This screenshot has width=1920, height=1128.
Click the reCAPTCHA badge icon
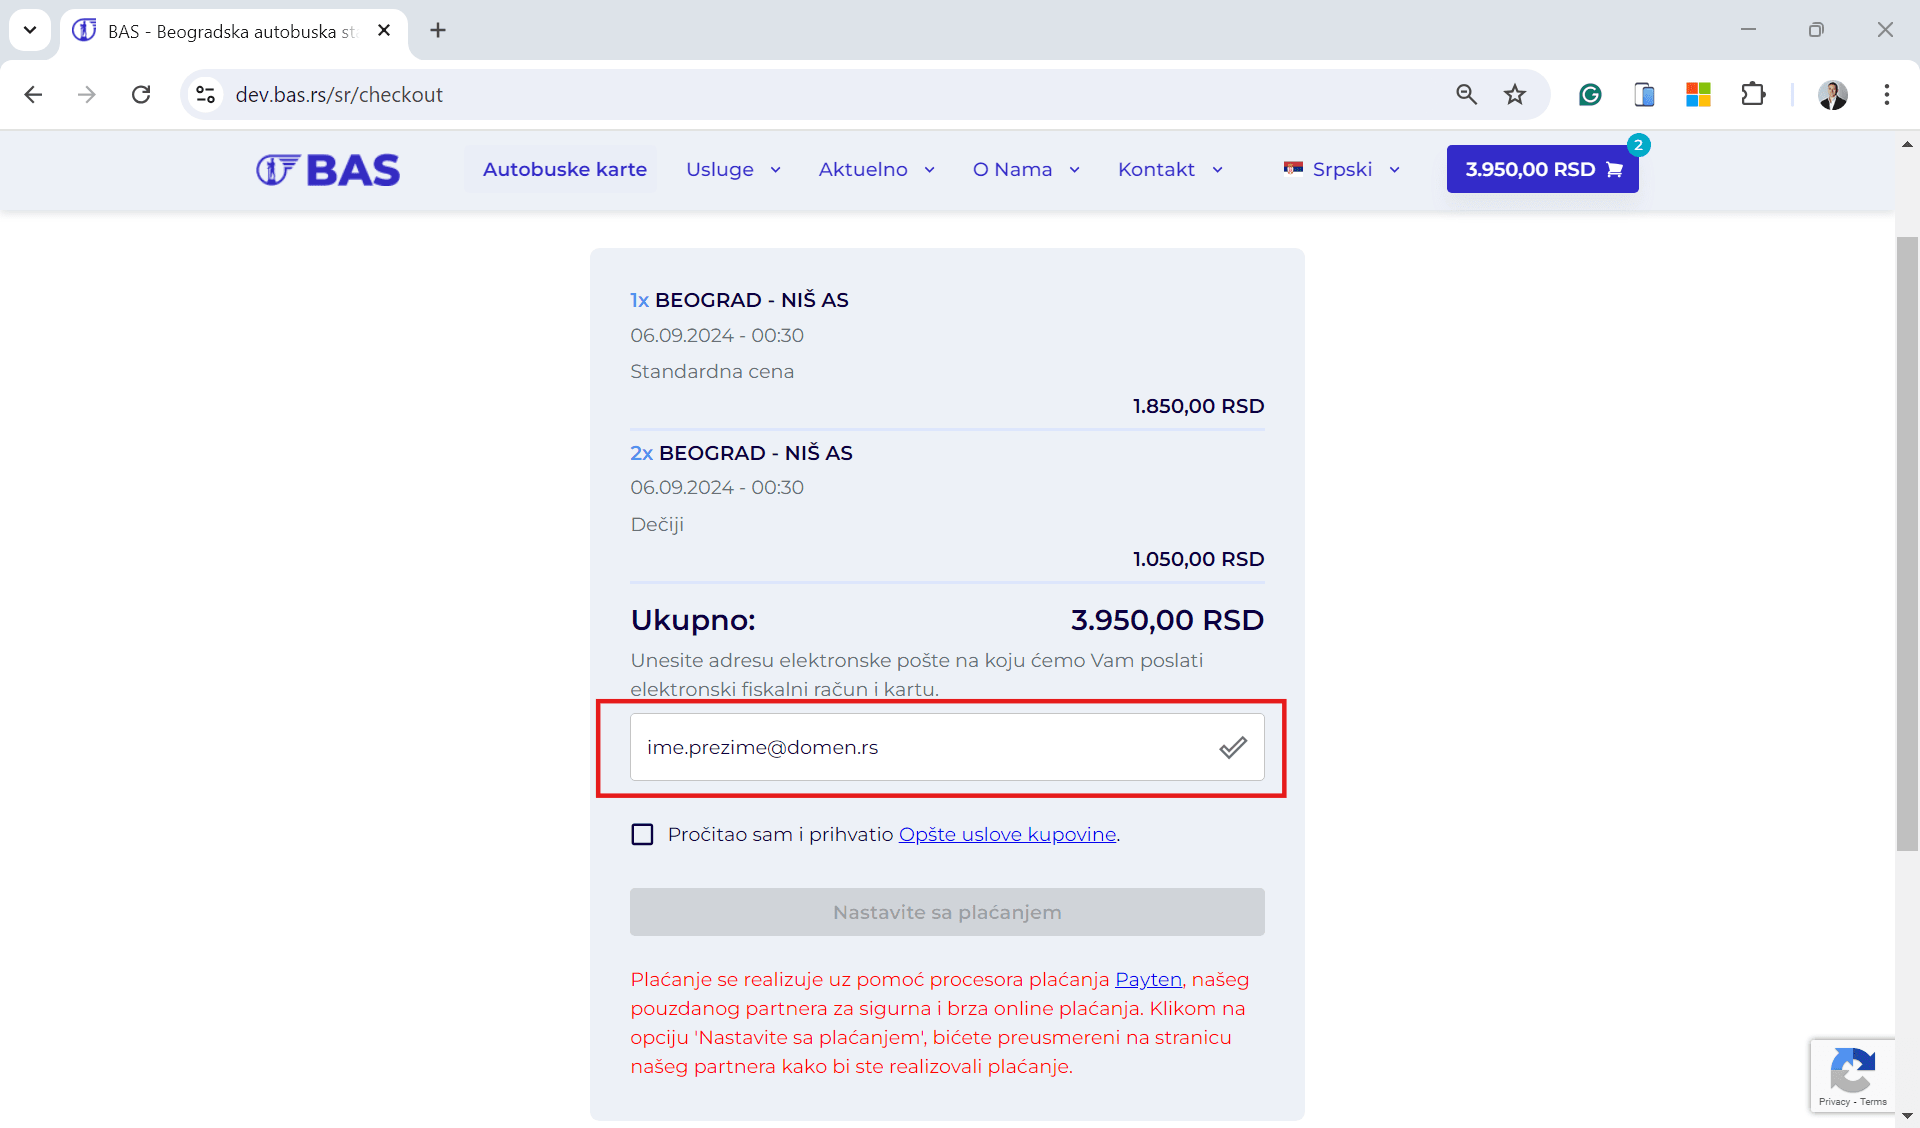[x=1852, y=1069]
